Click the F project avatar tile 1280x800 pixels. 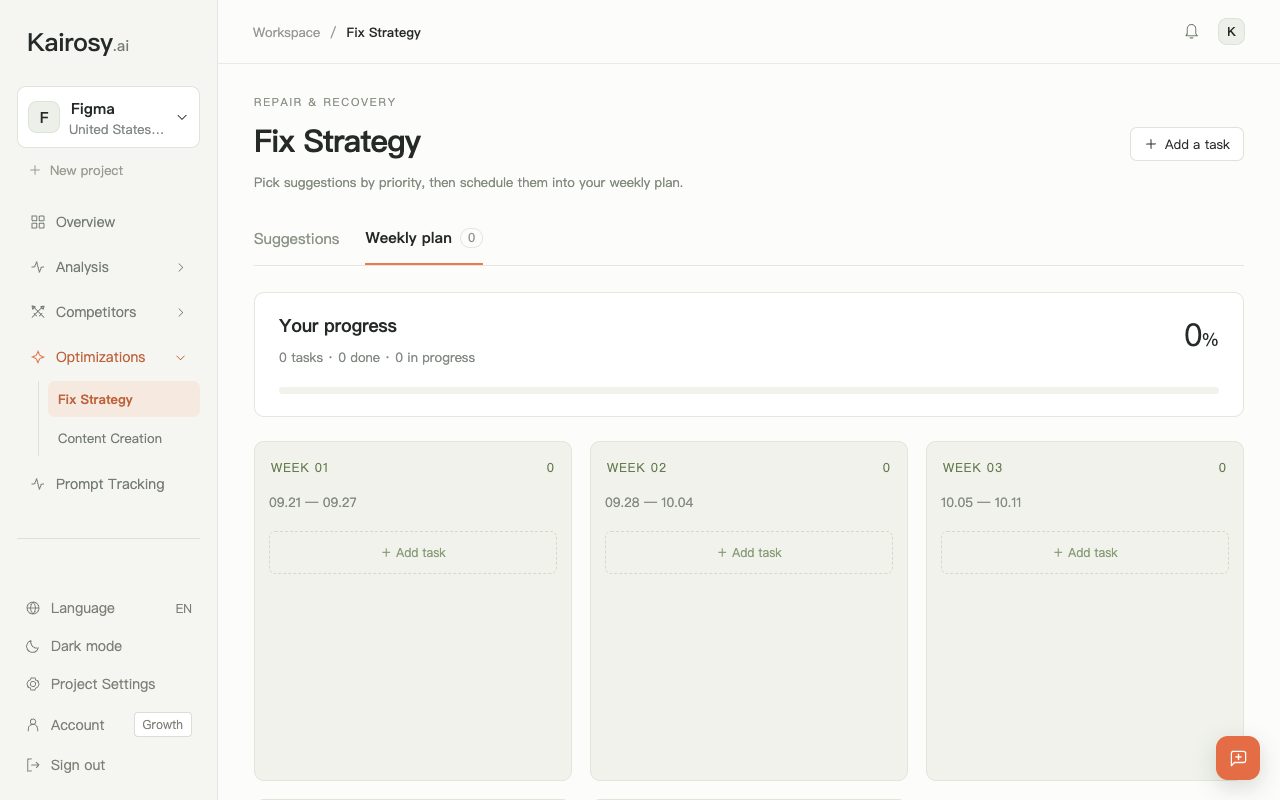(x=44, y=117)
